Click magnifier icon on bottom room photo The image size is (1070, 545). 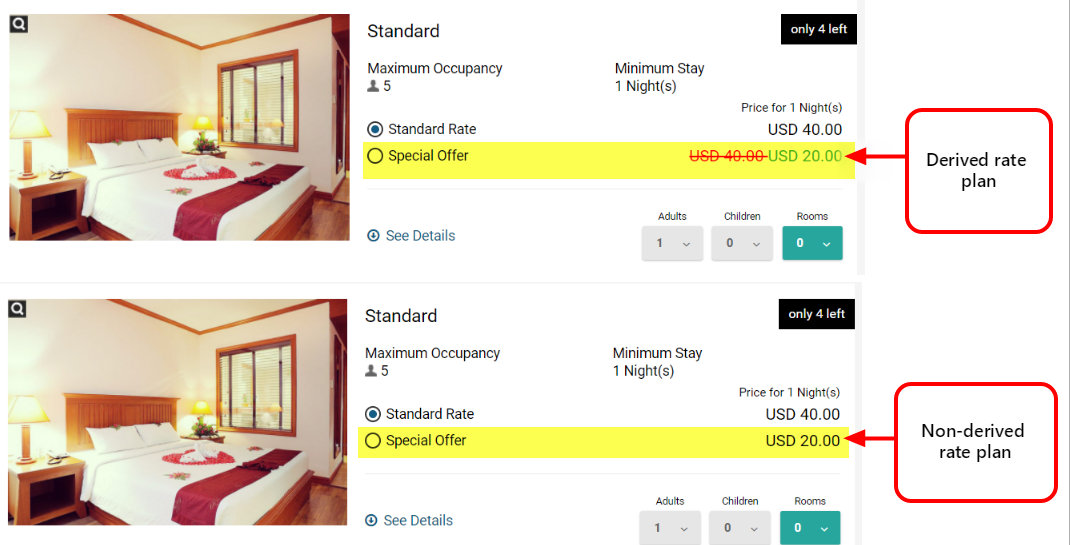pos(17,308)
